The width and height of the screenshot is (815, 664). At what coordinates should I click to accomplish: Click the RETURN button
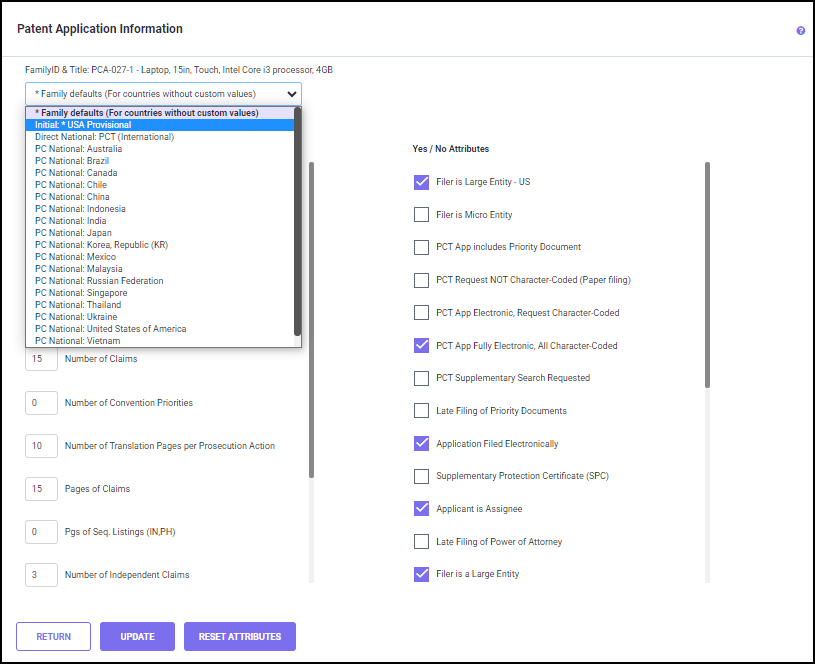(53, 636)
